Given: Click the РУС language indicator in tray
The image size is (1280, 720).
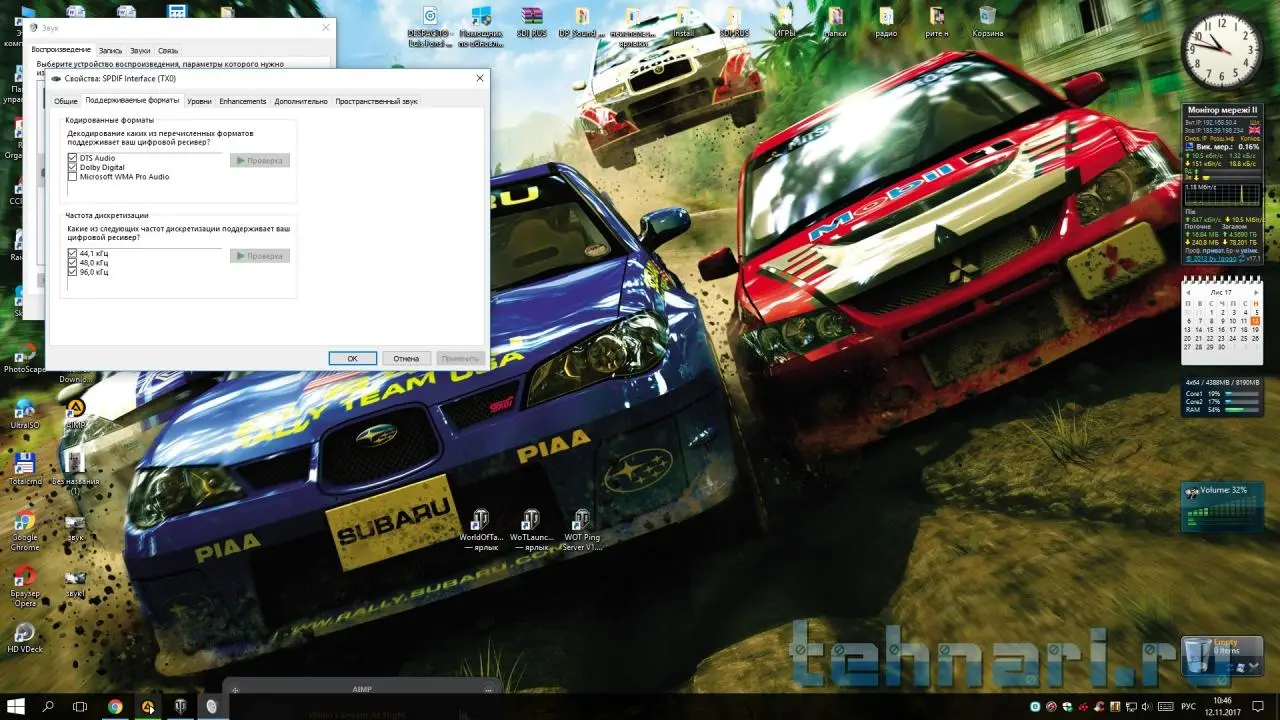Looking at the screenshot, I should click(1188, 707).
